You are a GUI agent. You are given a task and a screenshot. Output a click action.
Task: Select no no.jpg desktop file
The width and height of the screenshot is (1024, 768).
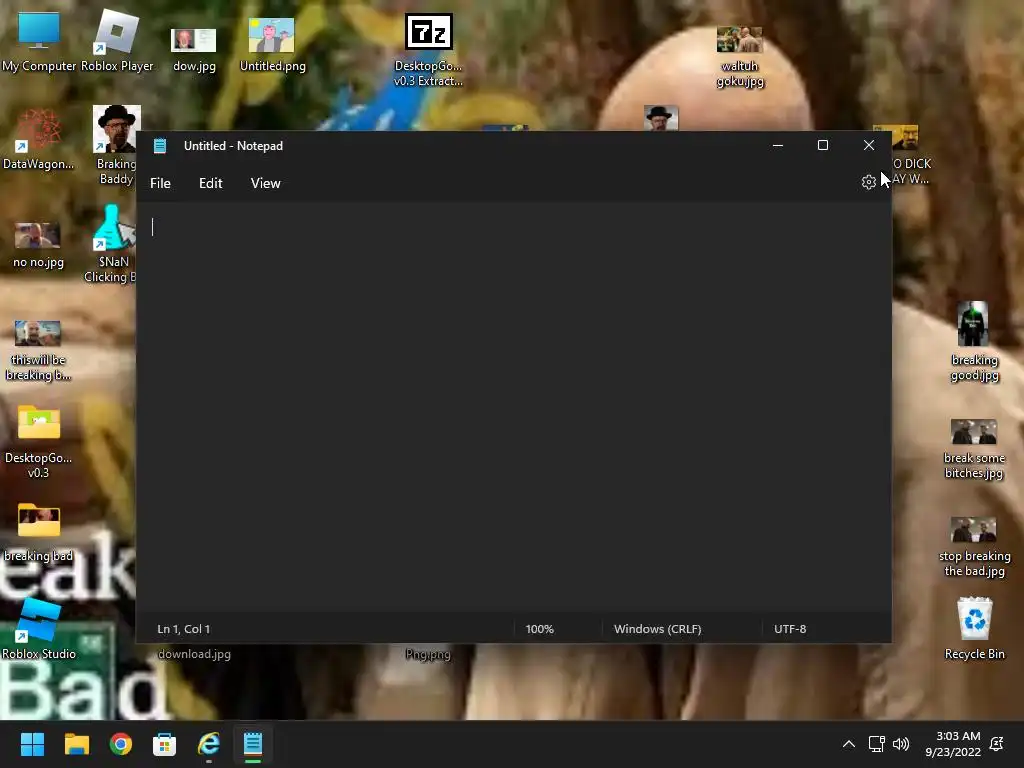[39, 245]
